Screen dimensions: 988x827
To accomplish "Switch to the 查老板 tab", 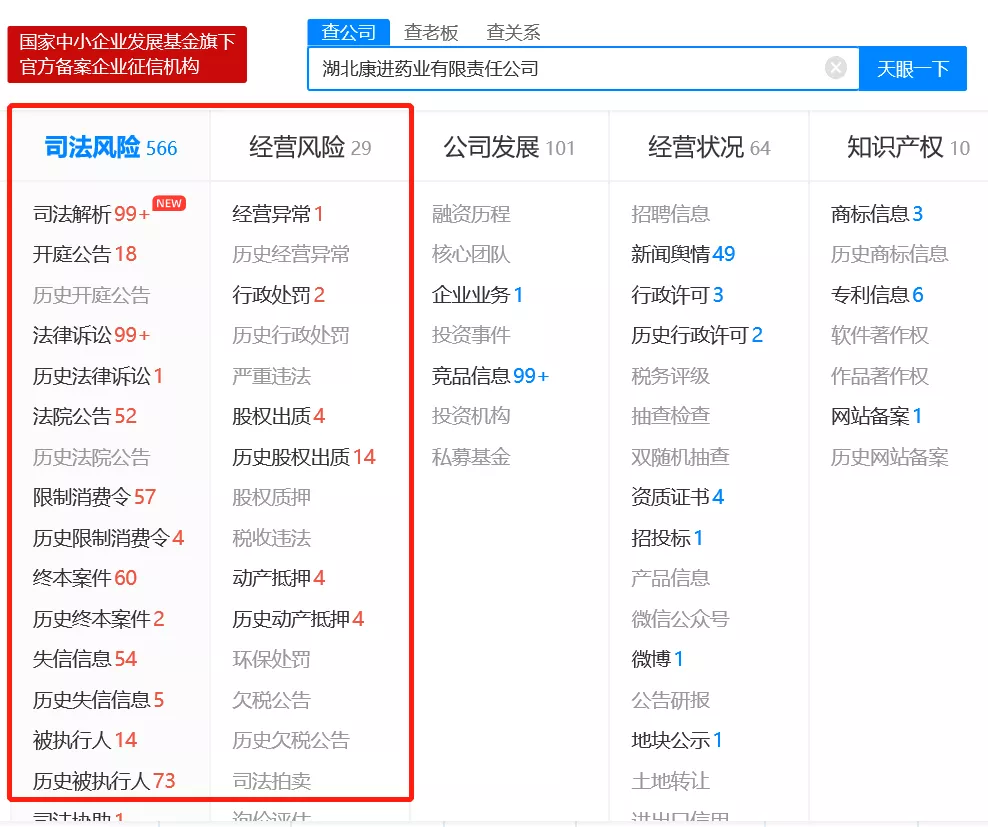I will tap(431, 32).
